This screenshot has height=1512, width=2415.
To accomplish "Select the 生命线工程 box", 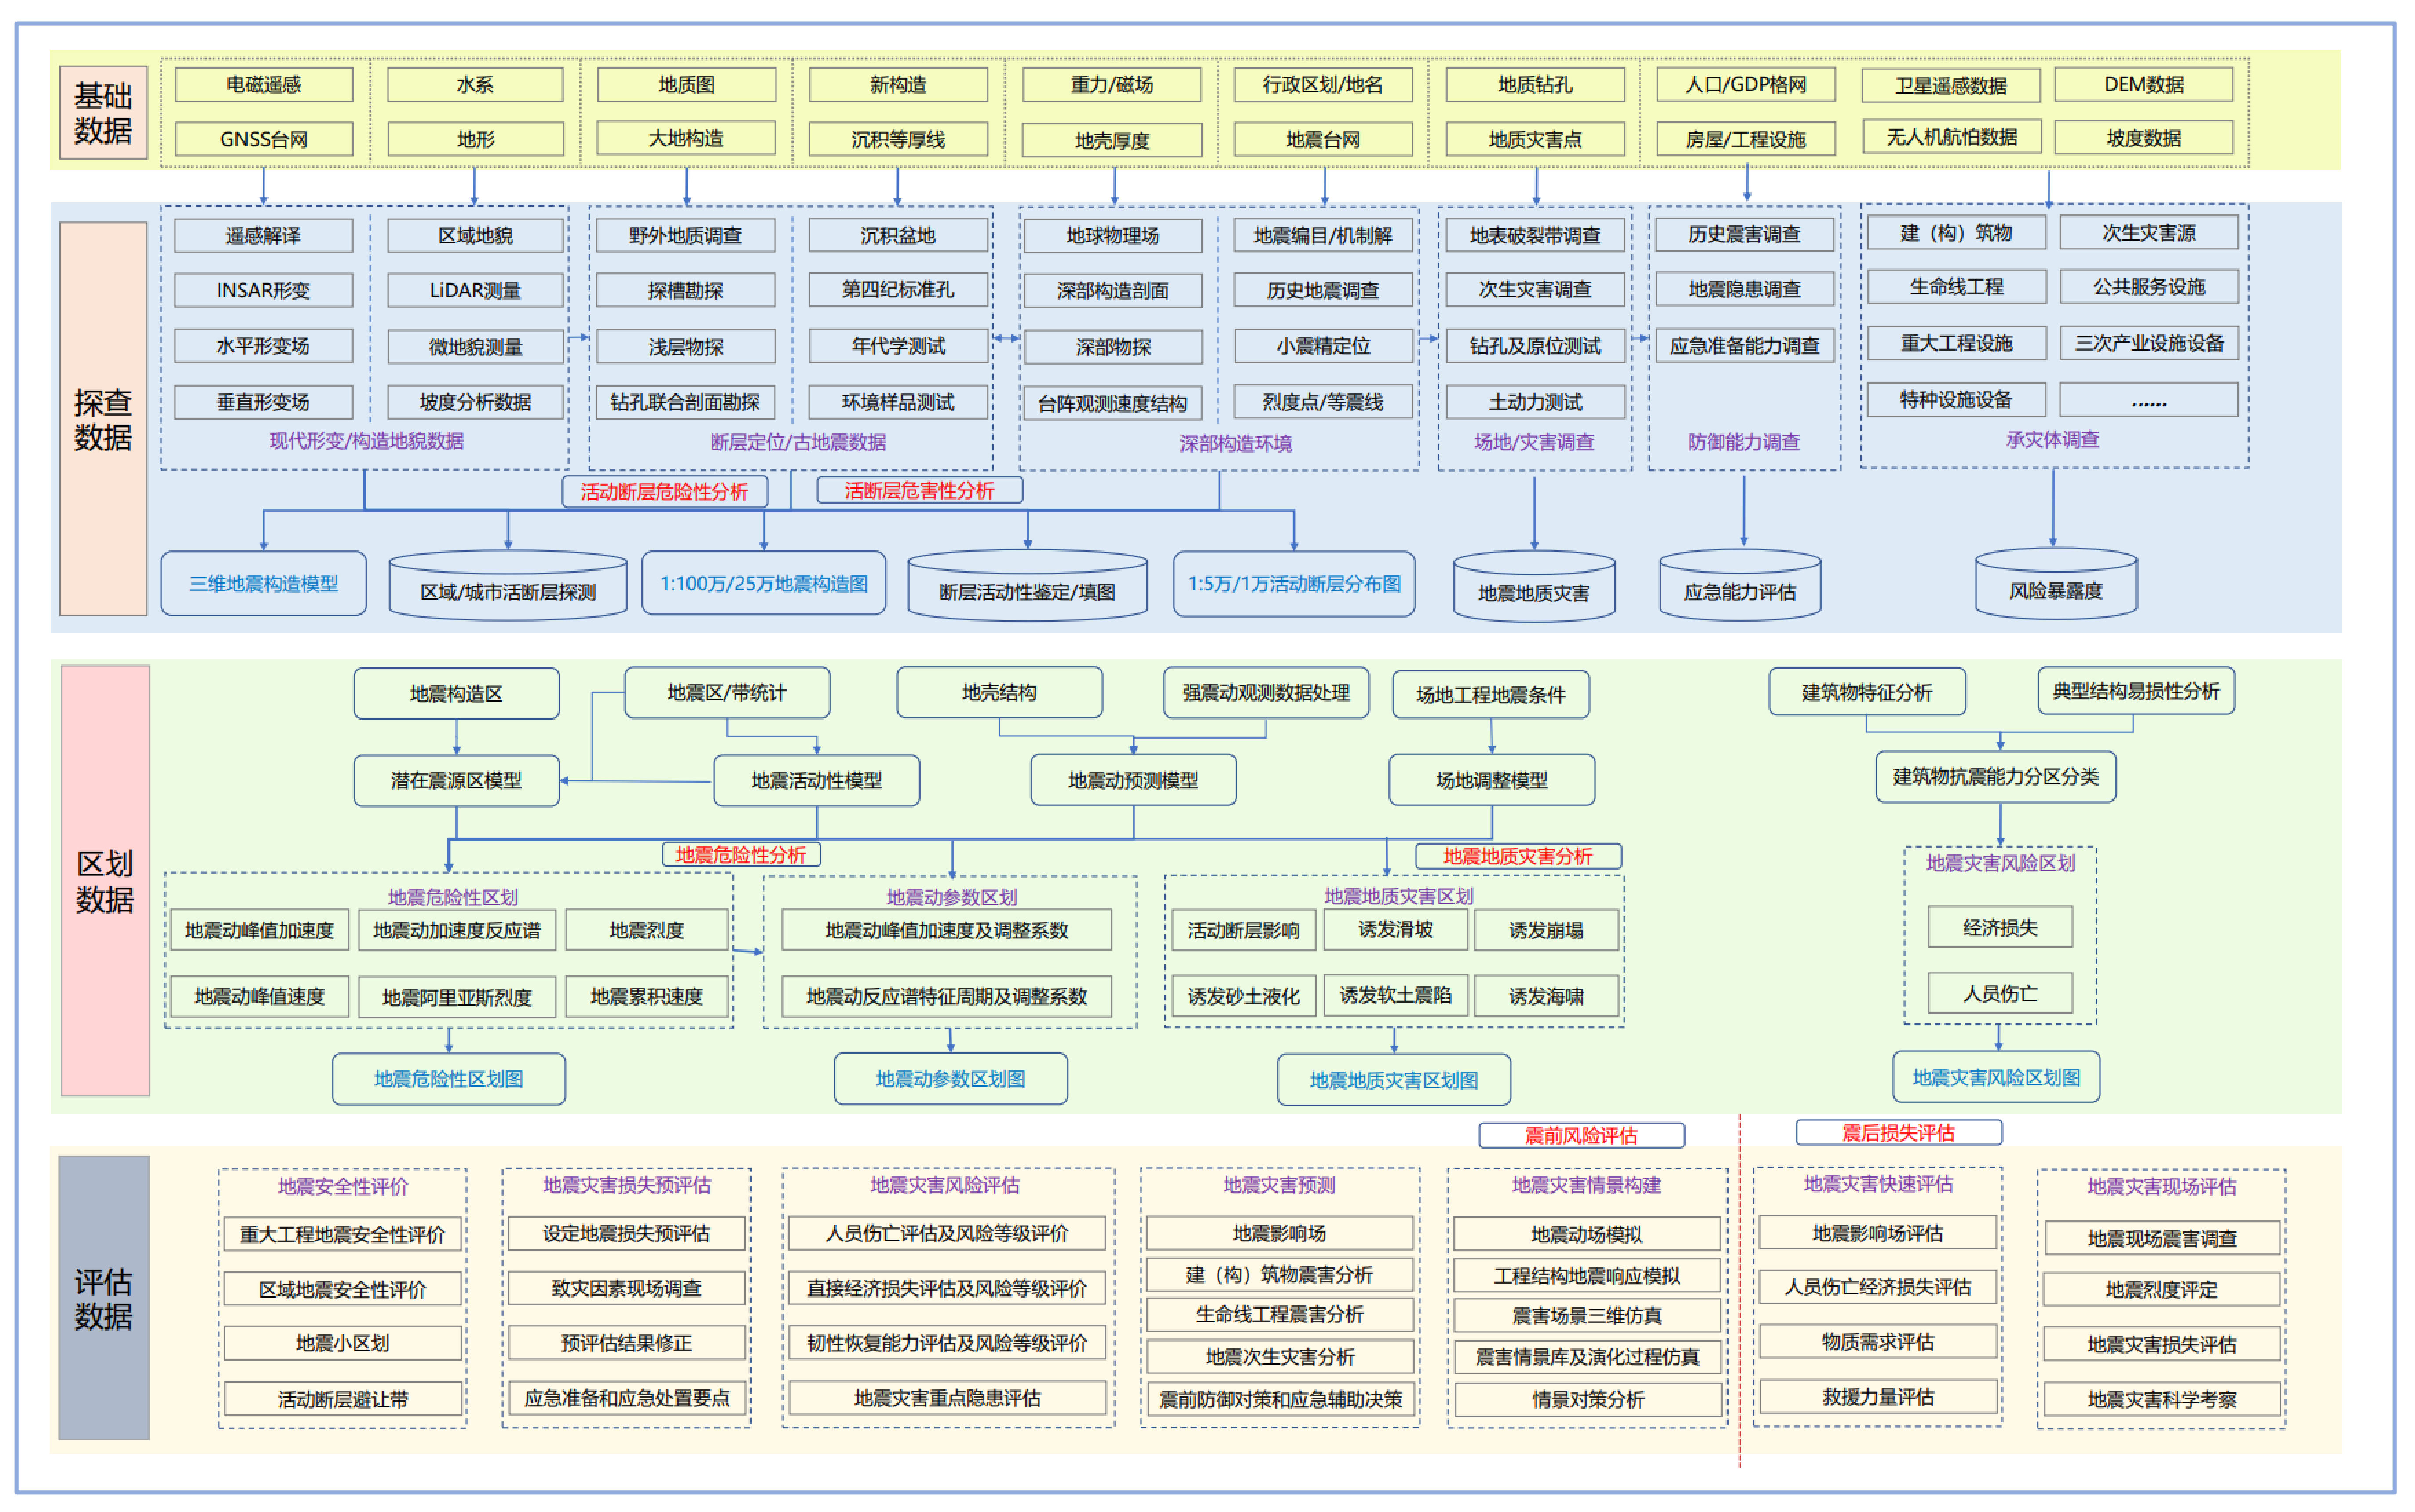I will [1957, 286].
